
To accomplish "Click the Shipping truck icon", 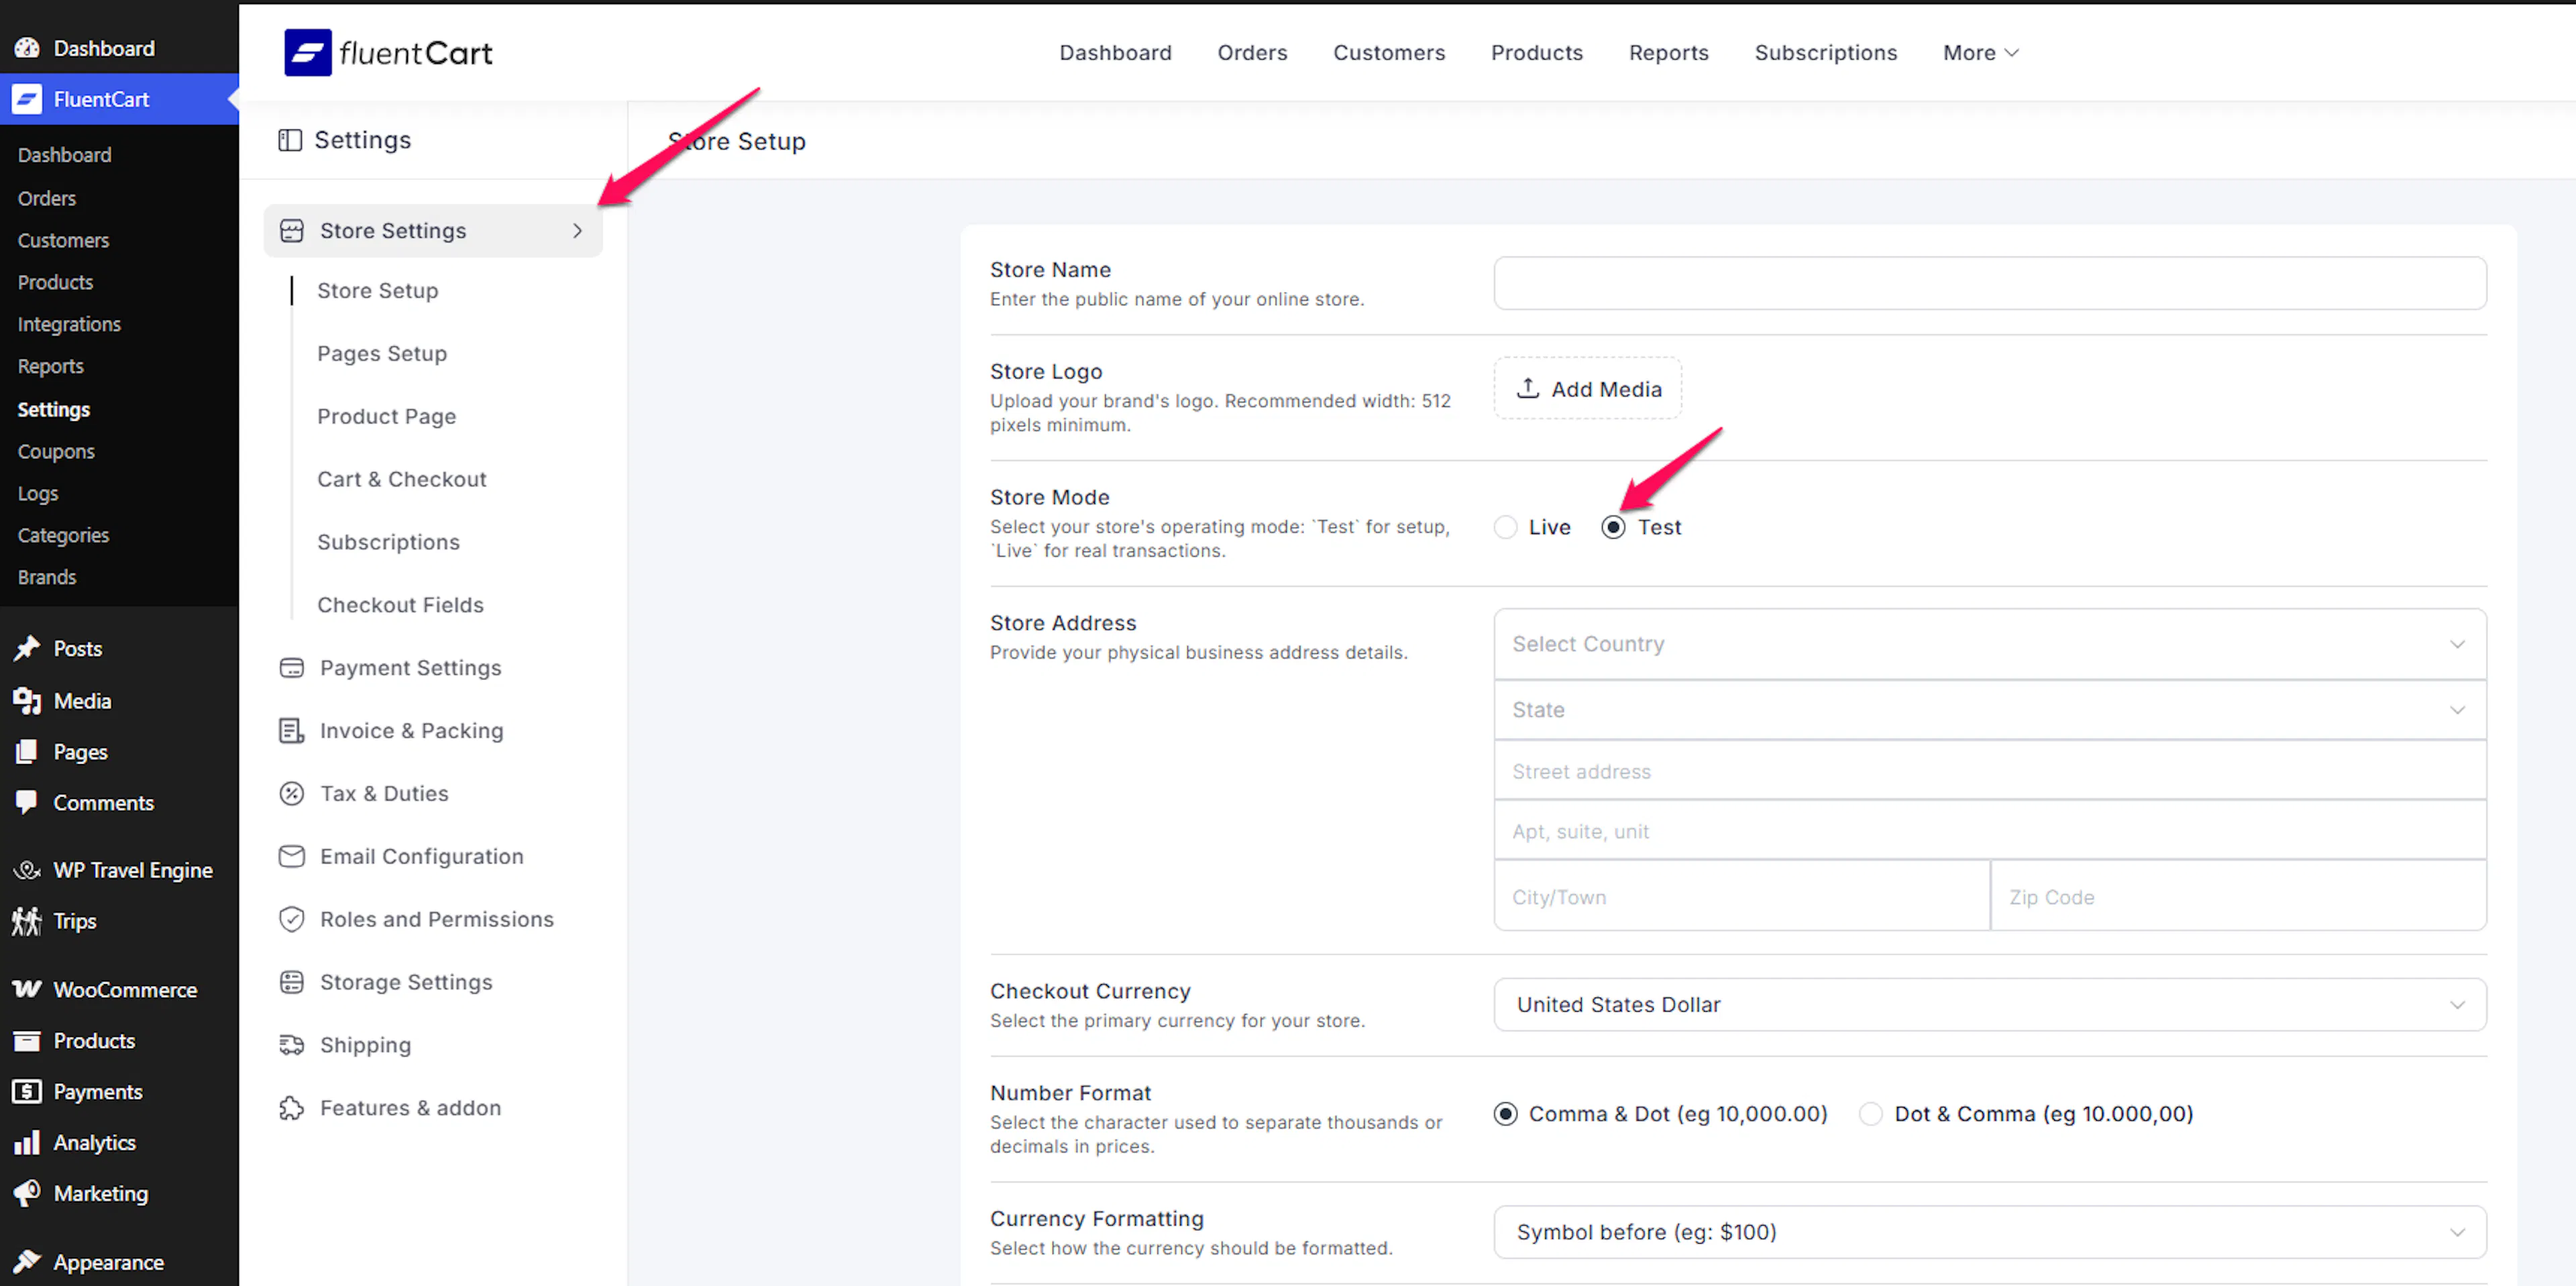I will 291,1046.
